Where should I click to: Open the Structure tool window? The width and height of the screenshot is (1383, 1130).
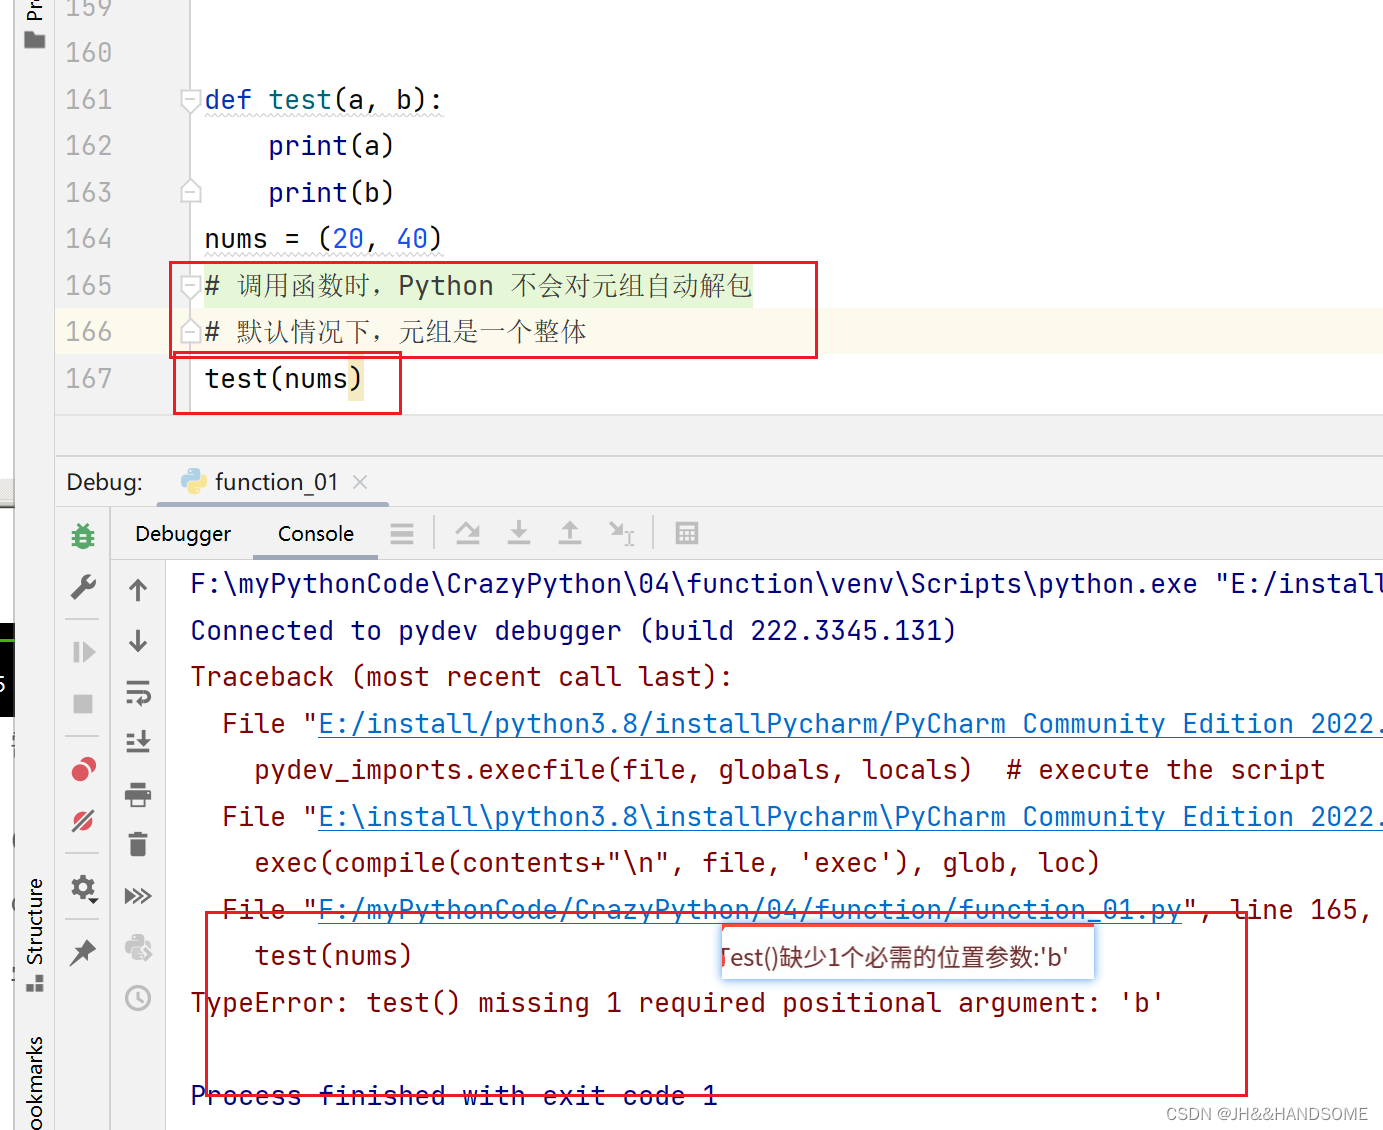(35, 935)
